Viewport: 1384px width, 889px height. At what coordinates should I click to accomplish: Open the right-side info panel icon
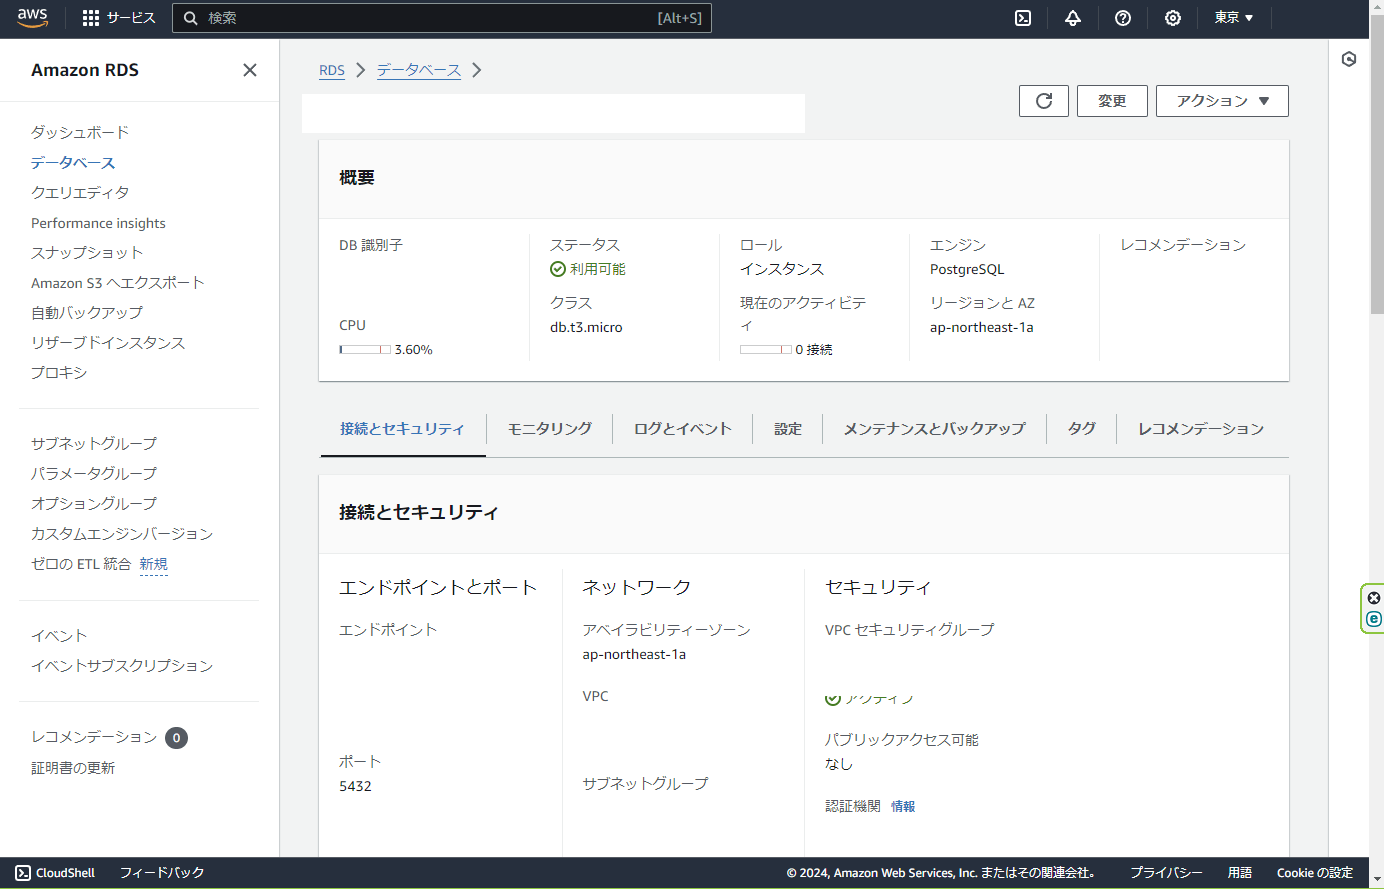pyautogui.click(x=1349, y=59)
